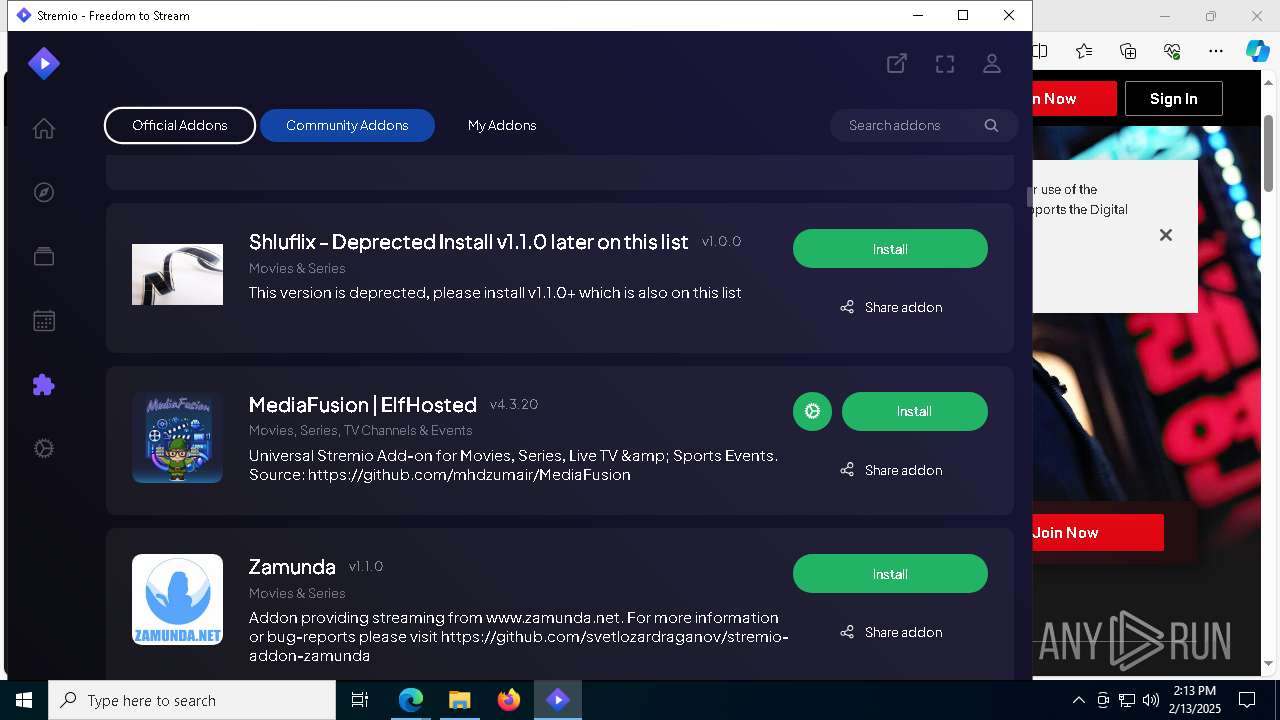Click the magnifier icon in the addon search
1280x720 pixels.
click(x=991, y=125)
